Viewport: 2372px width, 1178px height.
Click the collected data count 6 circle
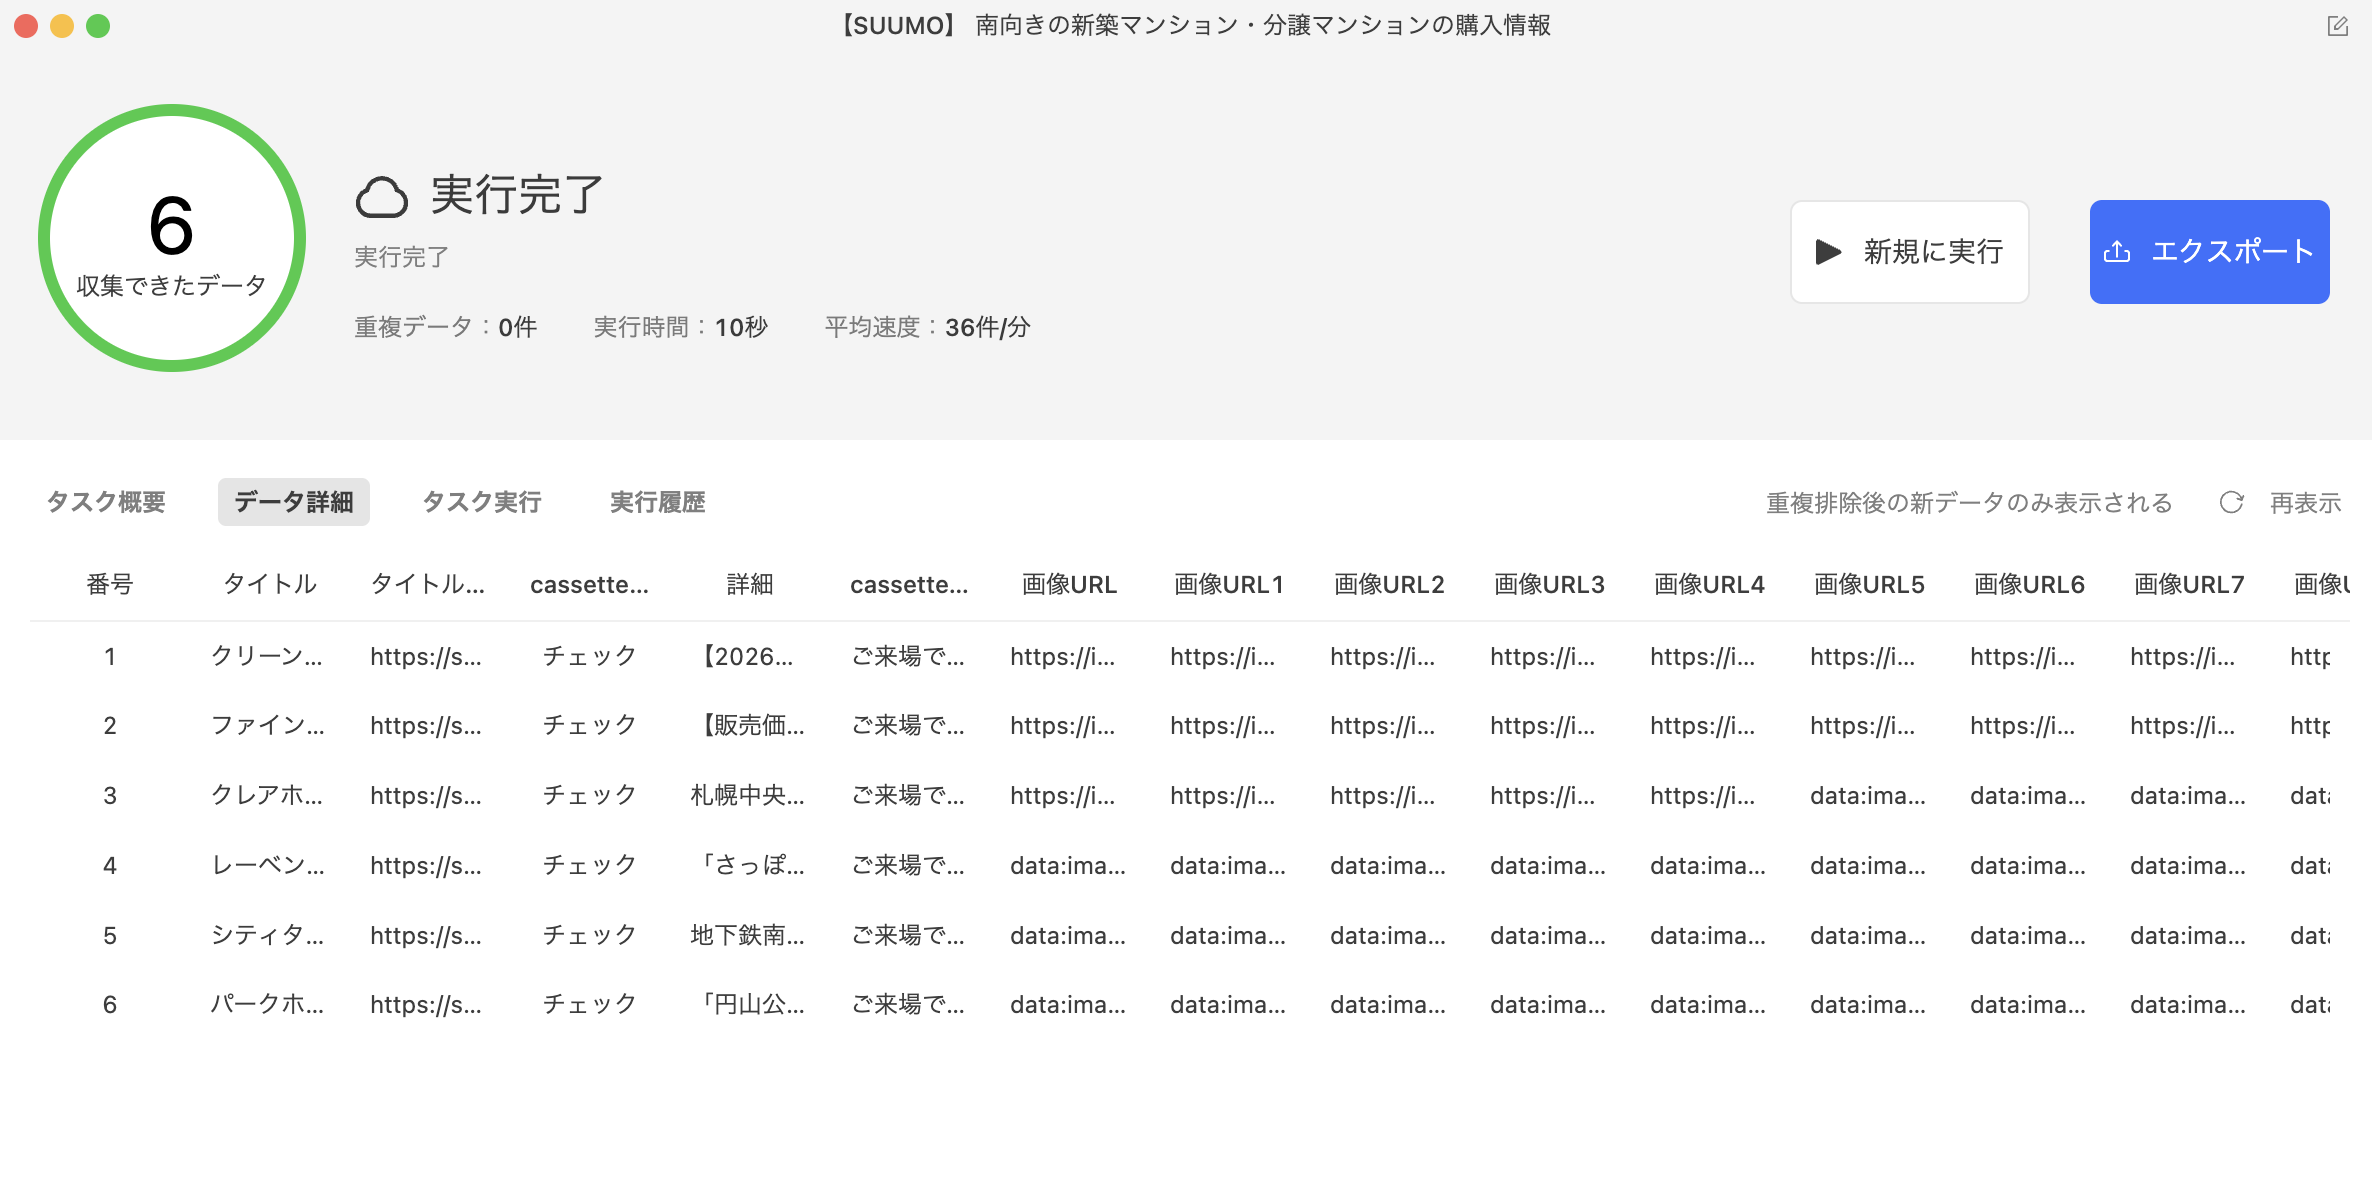click(x=172, y=238)
